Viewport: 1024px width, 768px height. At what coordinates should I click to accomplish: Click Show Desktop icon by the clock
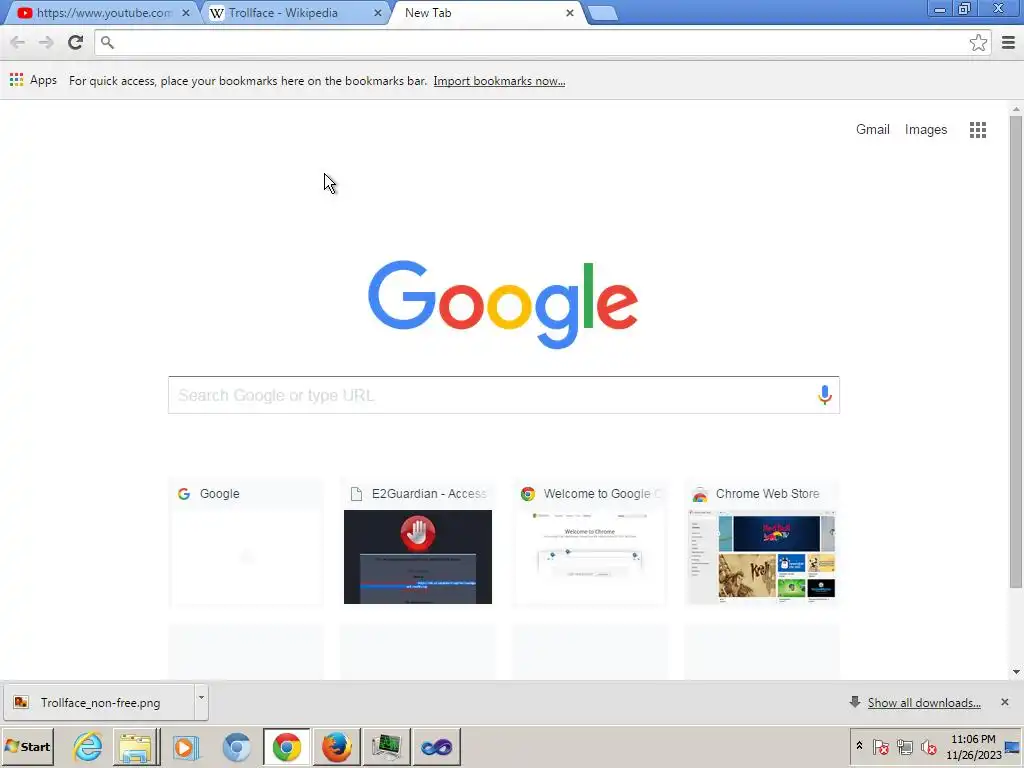(x=1013, y=747)
